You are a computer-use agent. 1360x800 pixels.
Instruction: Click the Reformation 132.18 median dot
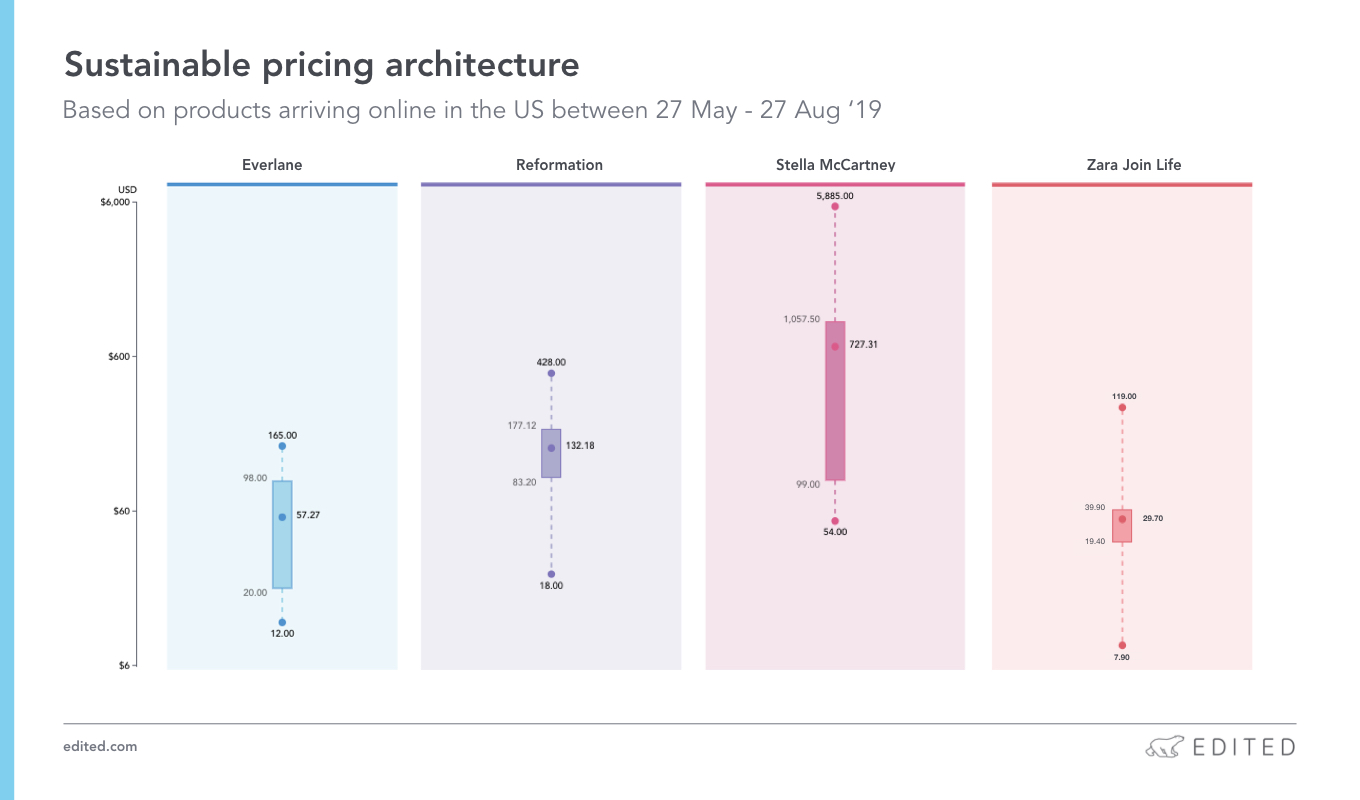(551, 448)
